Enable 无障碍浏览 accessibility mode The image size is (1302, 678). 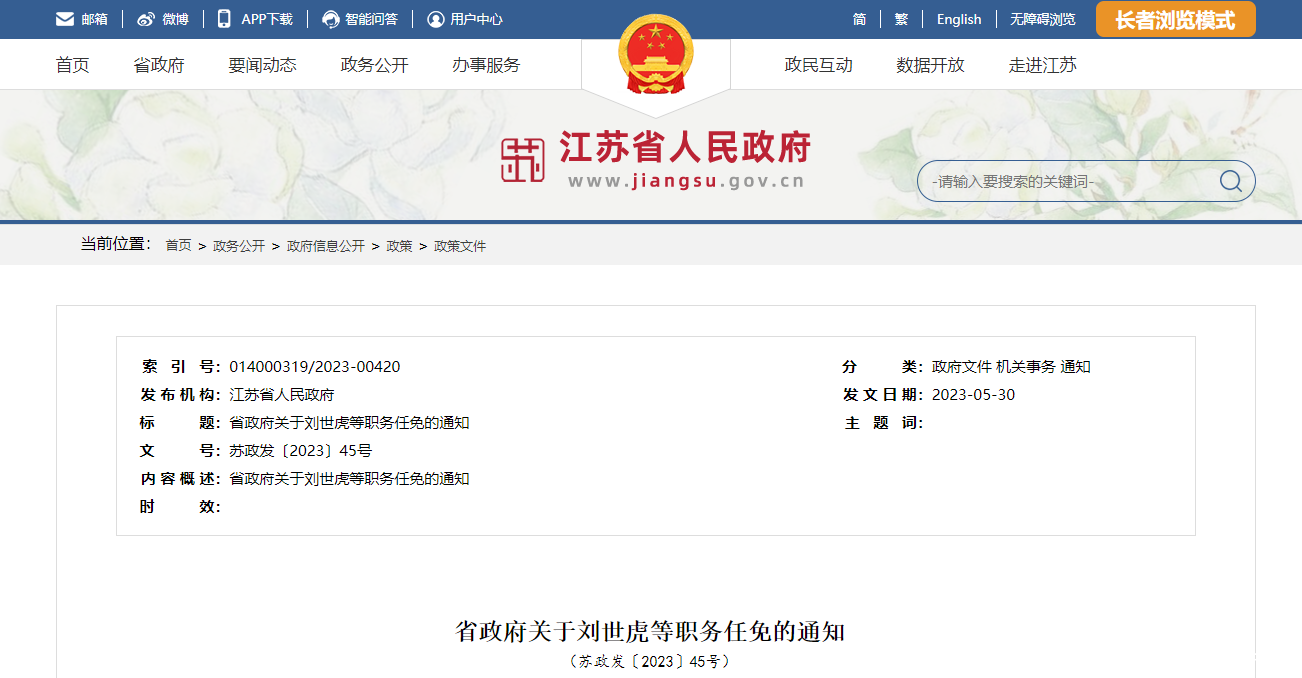point(1042,19)
